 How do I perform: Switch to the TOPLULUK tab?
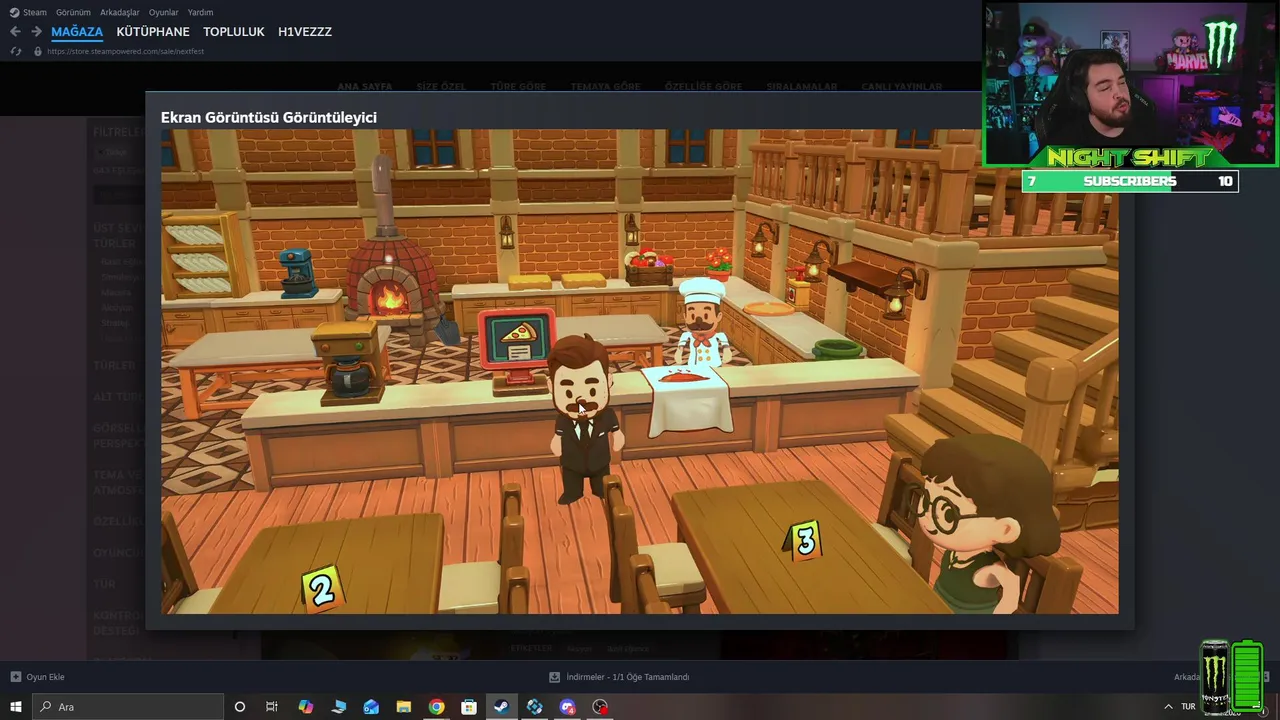[x=234, y=32]
